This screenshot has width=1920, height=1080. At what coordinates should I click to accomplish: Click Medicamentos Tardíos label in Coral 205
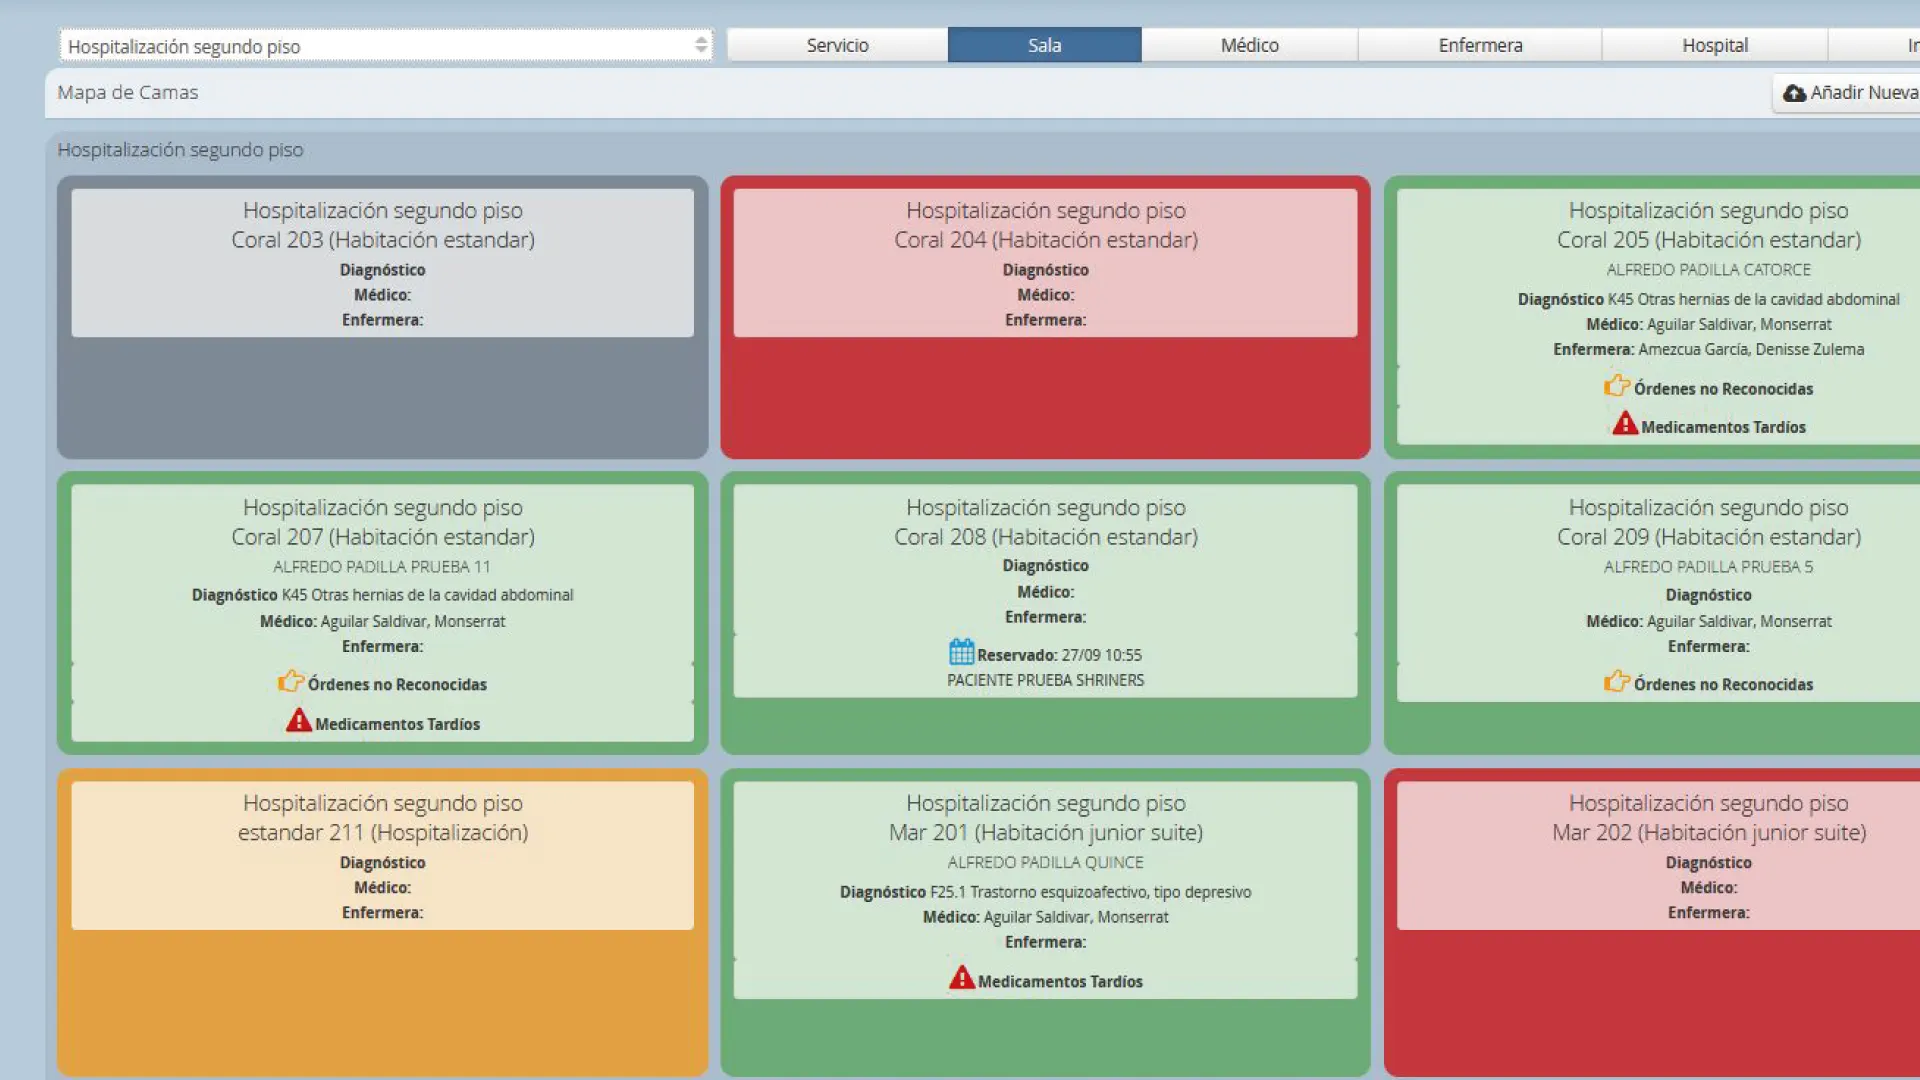[1723, 427]
